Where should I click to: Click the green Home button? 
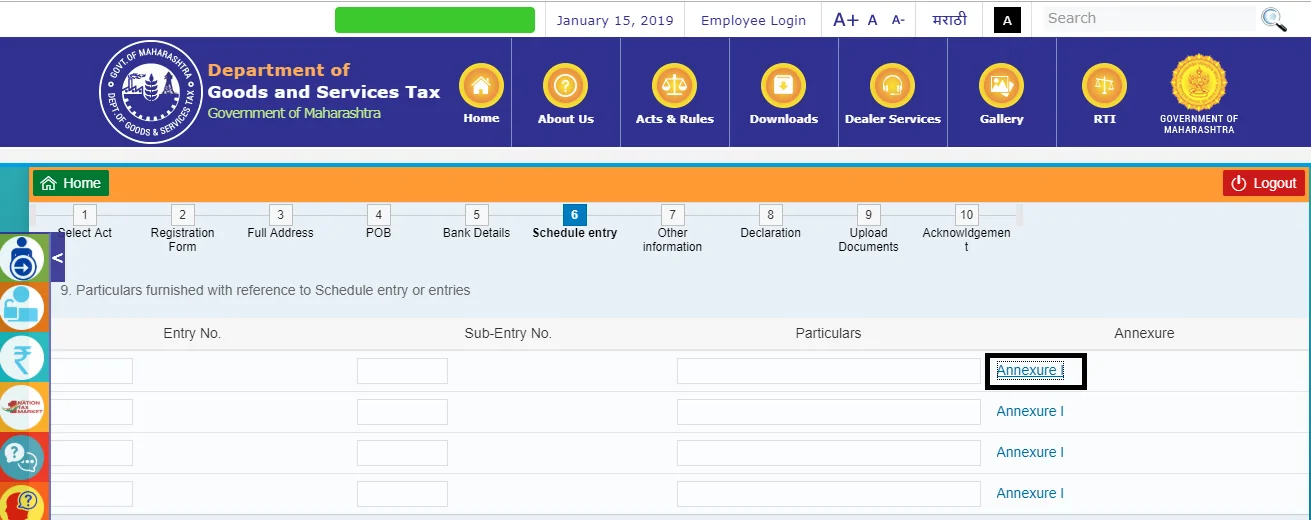(x=71, y=183)
